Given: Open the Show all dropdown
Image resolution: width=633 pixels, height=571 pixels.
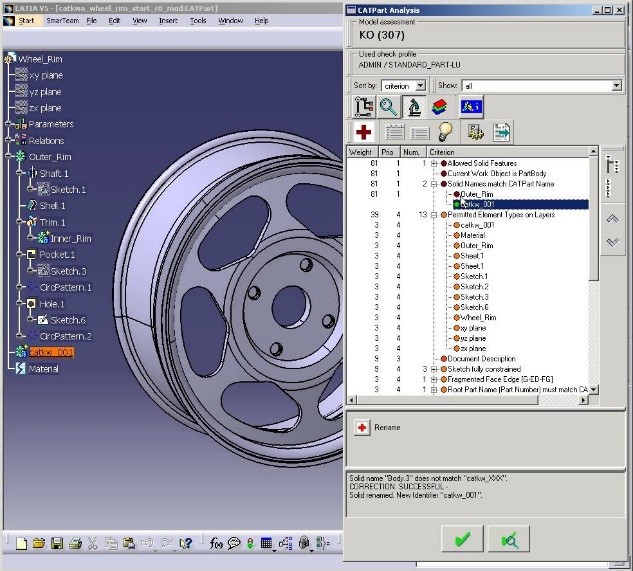Looking at the screenshot, I should click(616, 86).
